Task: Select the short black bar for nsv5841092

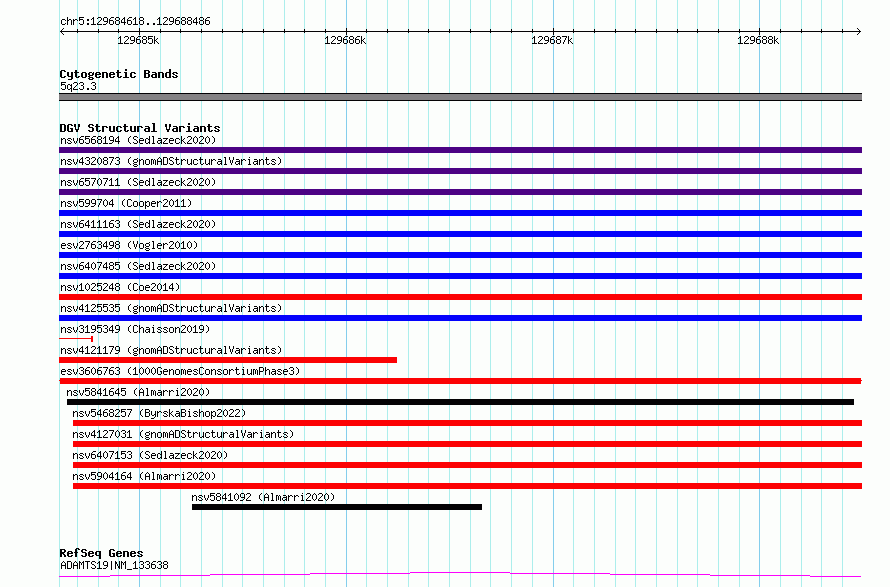Action: click(x=337, y=507)
